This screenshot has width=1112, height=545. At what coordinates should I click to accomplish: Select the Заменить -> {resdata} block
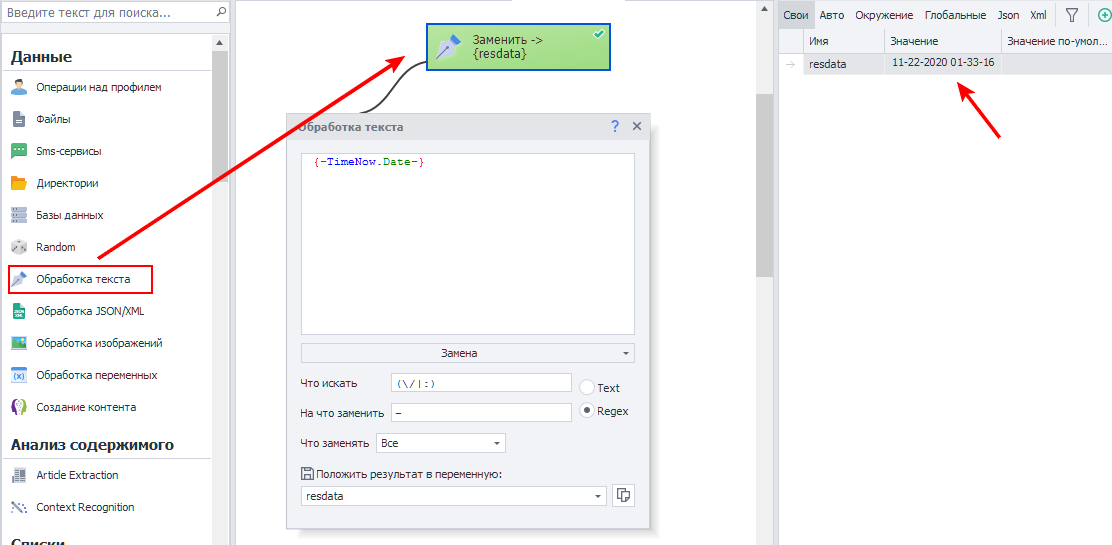pyautogui.click(x=518, y=47)
